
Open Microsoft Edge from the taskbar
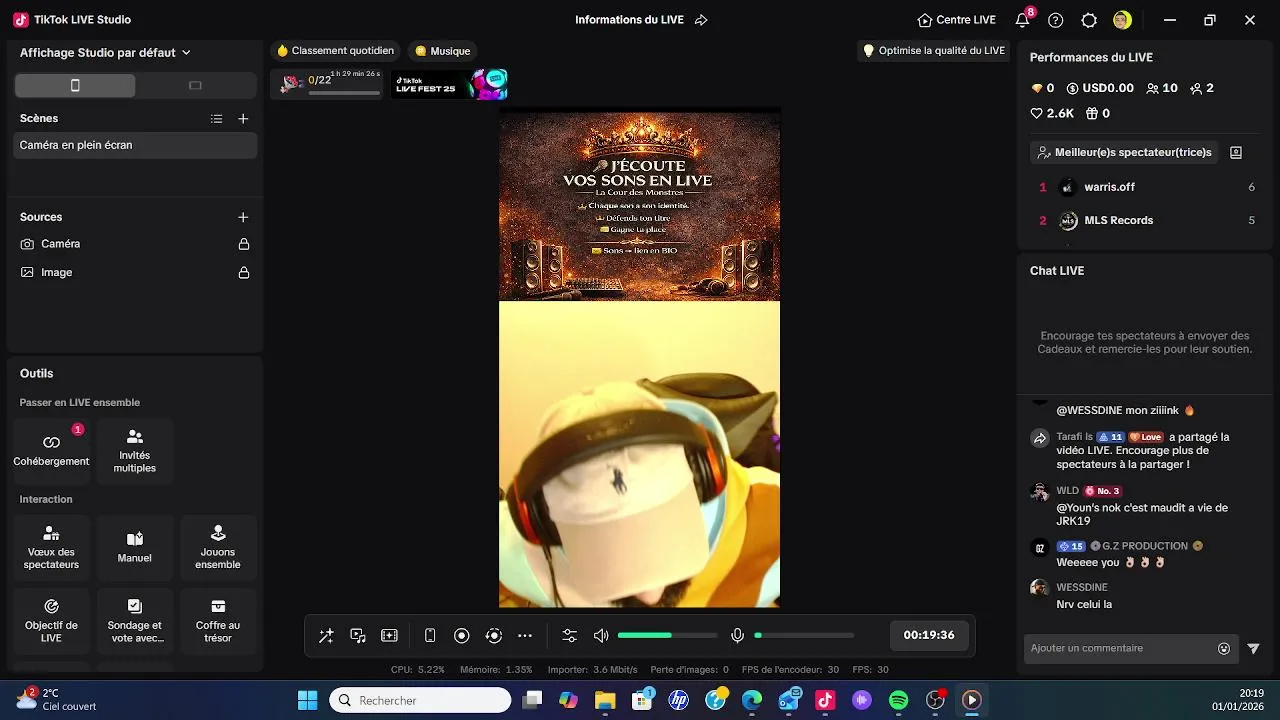pos(752,700)
